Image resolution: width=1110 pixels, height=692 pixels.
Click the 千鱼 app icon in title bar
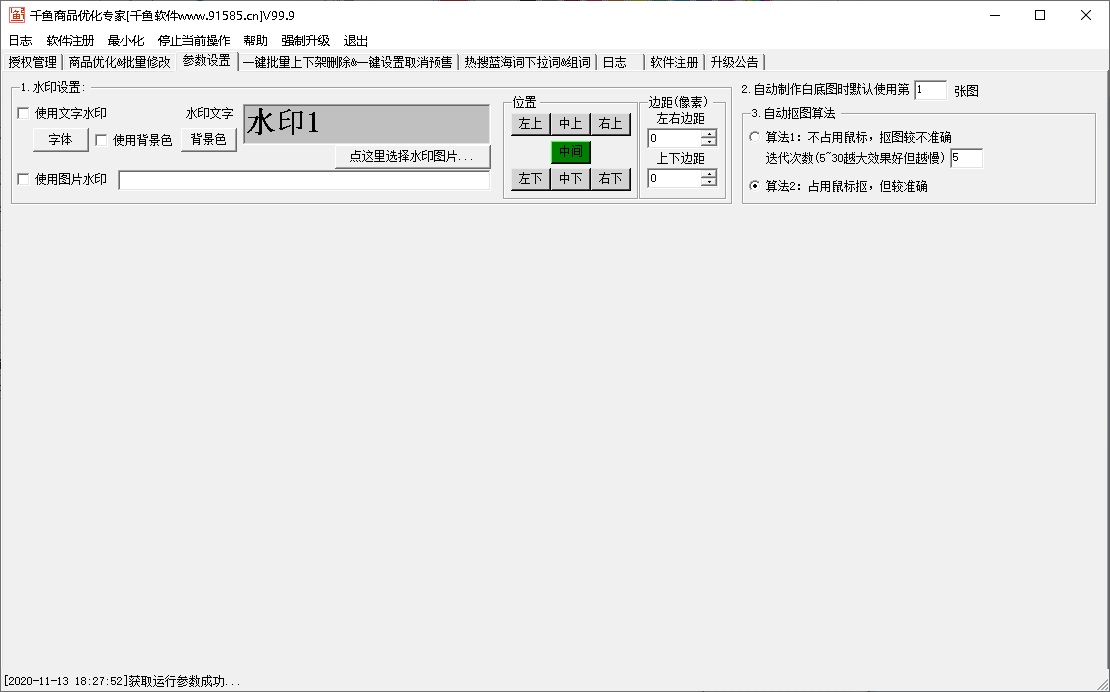pos(17,15)
